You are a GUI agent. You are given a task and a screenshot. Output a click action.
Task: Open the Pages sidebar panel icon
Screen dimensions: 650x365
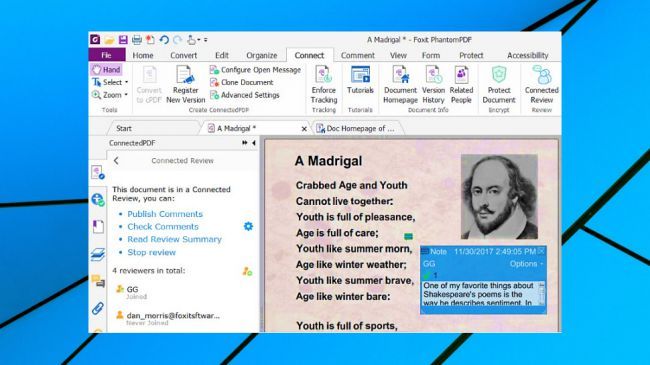(x=98, y=227)
